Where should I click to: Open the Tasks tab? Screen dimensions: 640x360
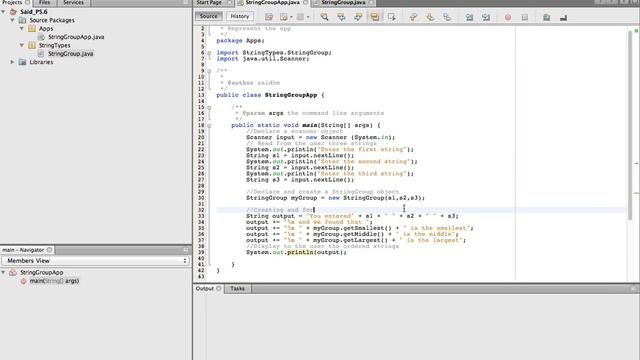pos(237,289)
